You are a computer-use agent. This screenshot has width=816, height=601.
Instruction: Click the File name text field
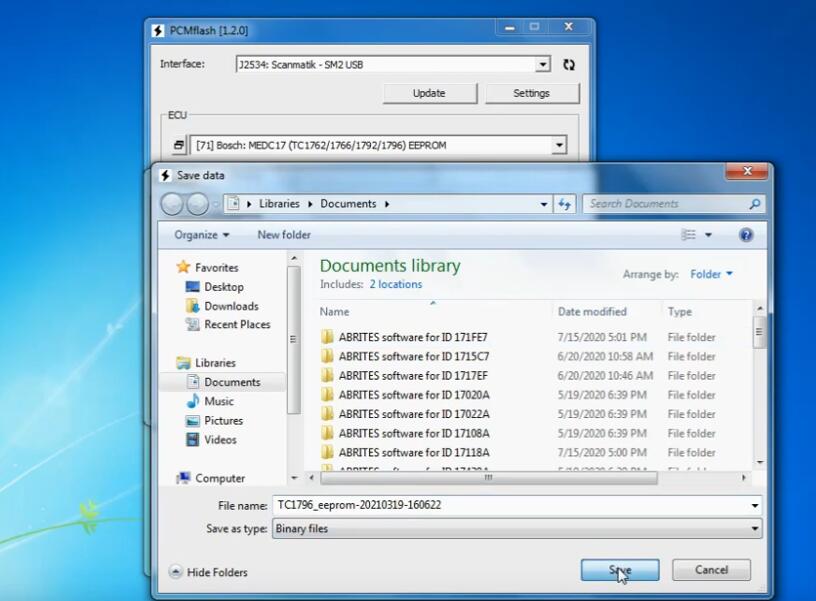coord(510,505)
